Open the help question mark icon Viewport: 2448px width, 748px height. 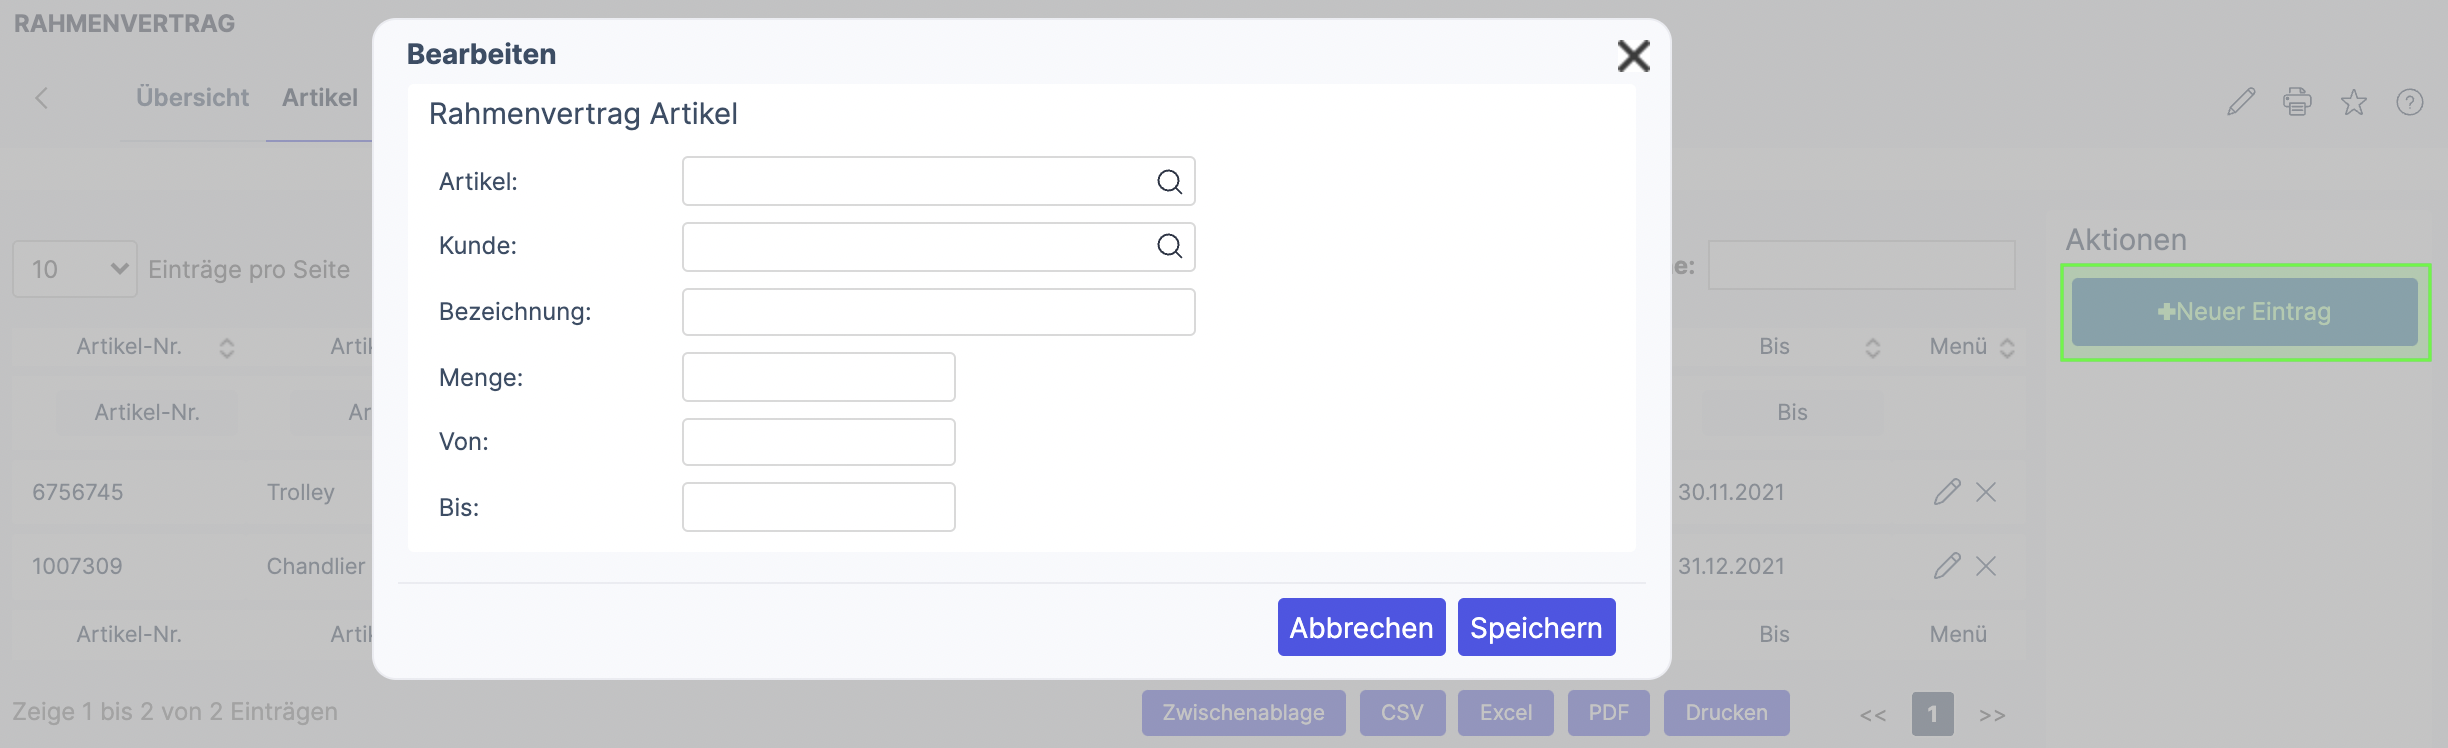(2410, 102)
